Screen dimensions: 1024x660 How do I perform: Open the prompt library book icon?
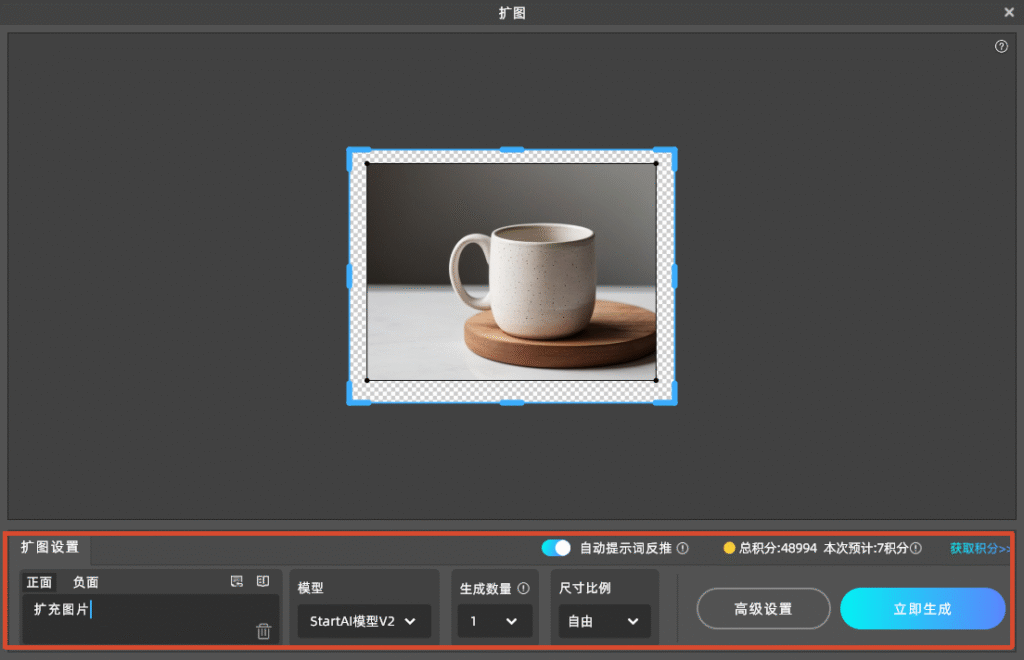263,581
